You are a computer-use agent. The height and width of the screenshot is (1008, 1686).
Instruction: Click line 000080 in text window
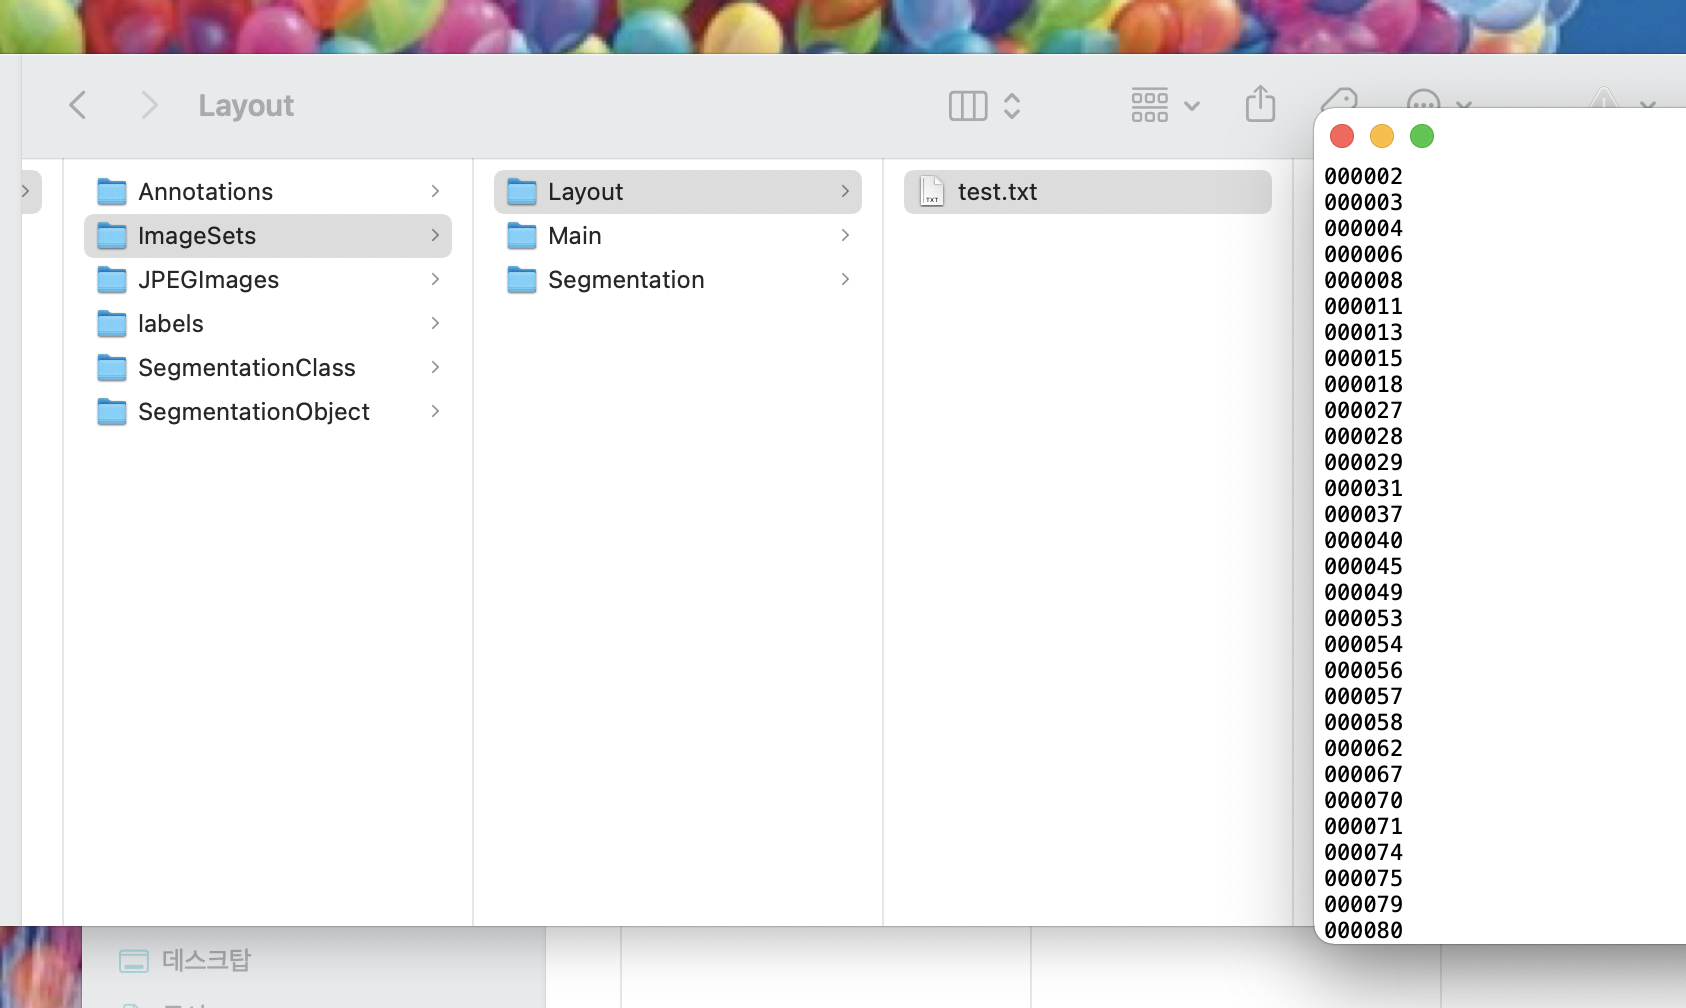(x=1363, y=930)
